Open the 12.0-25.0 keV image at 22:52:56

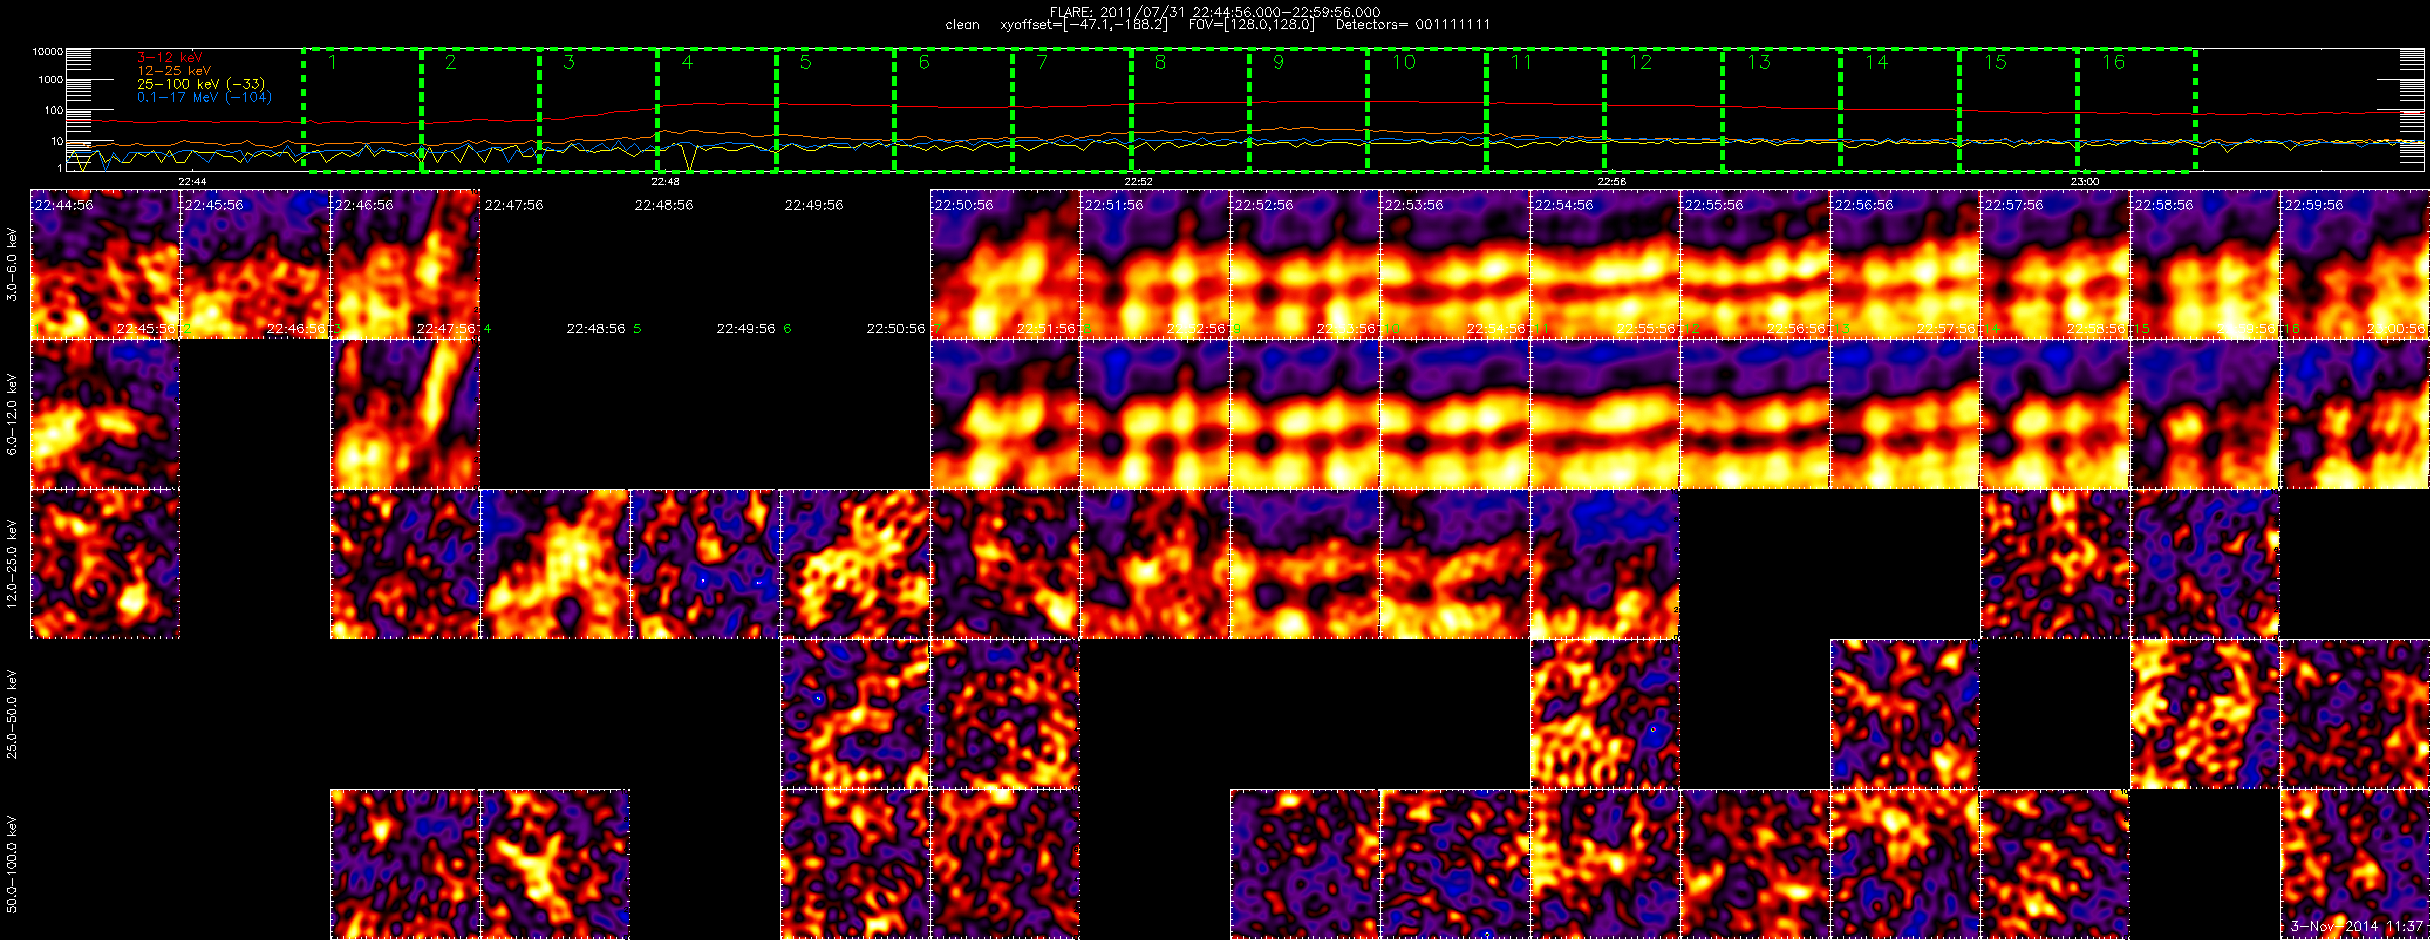point(1305,564)
